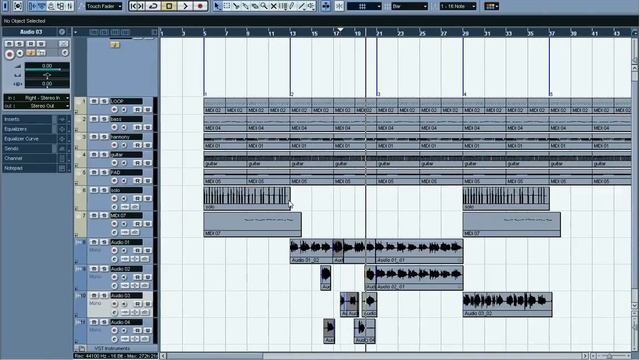Click bar 21 on the timeline ruler
Viewport: 640px width, 360px height.
point(380,33)
